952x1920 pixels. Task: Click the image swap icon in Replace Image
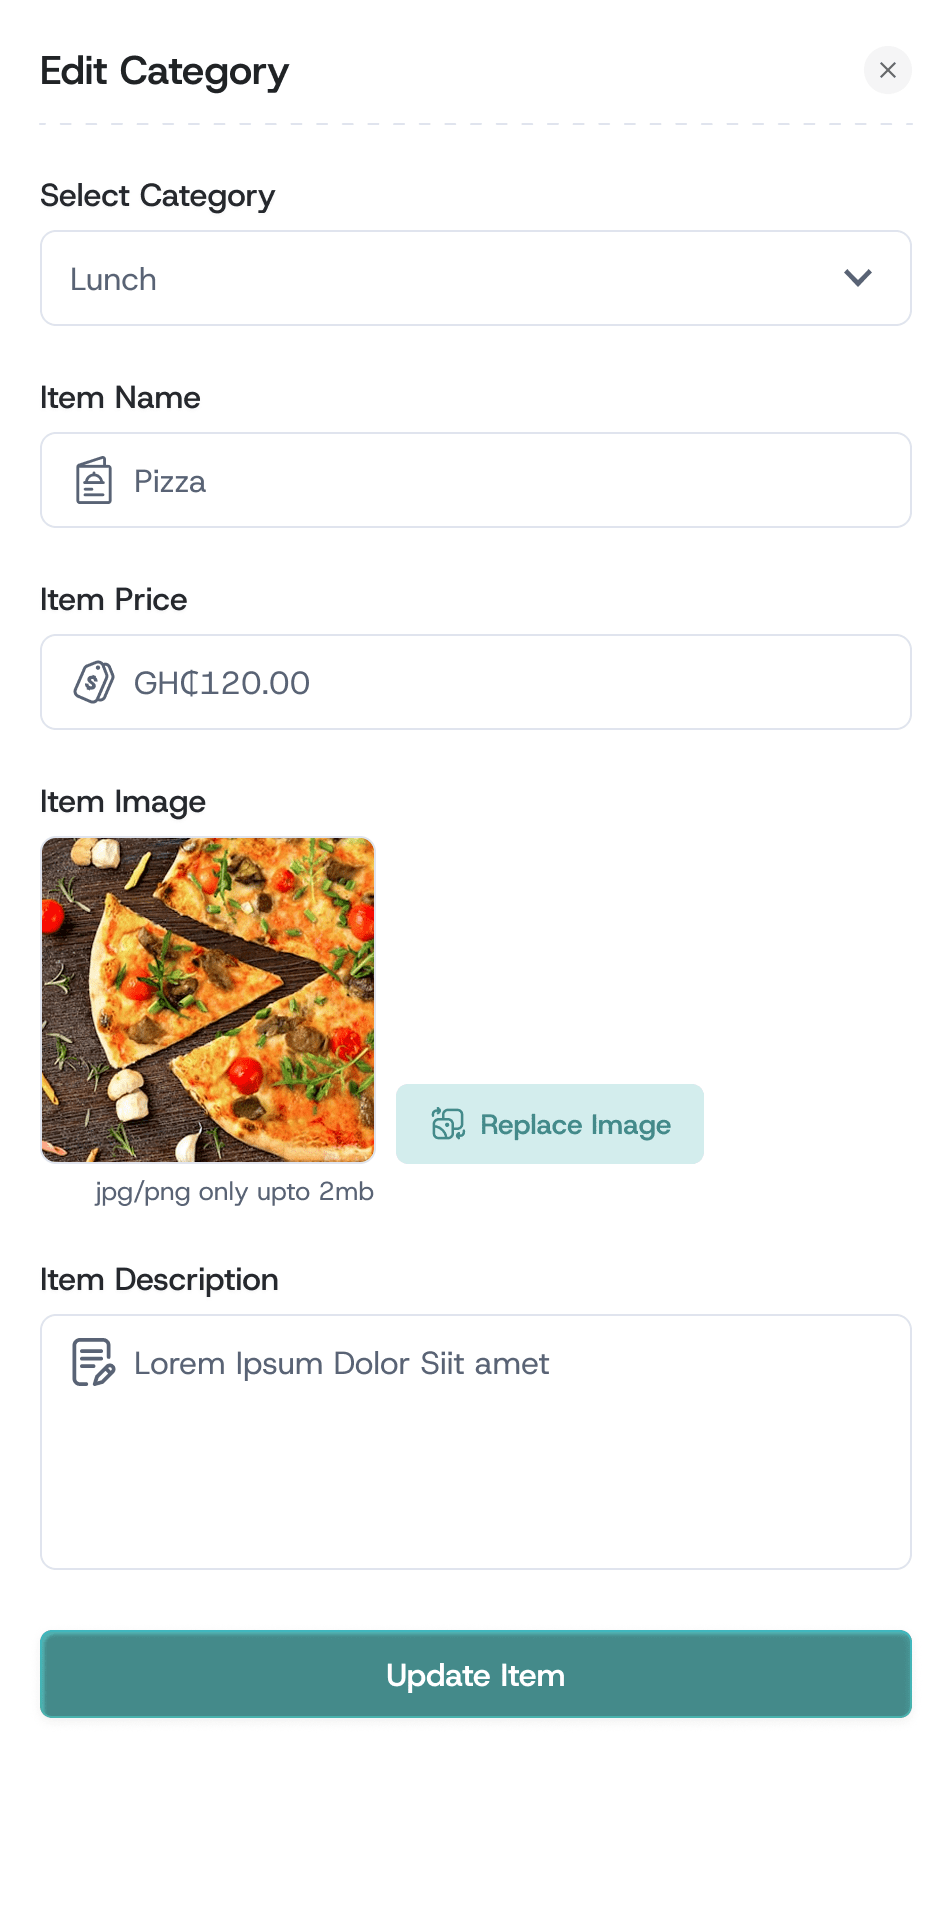pyautogui.click(x=448, y=1124)
